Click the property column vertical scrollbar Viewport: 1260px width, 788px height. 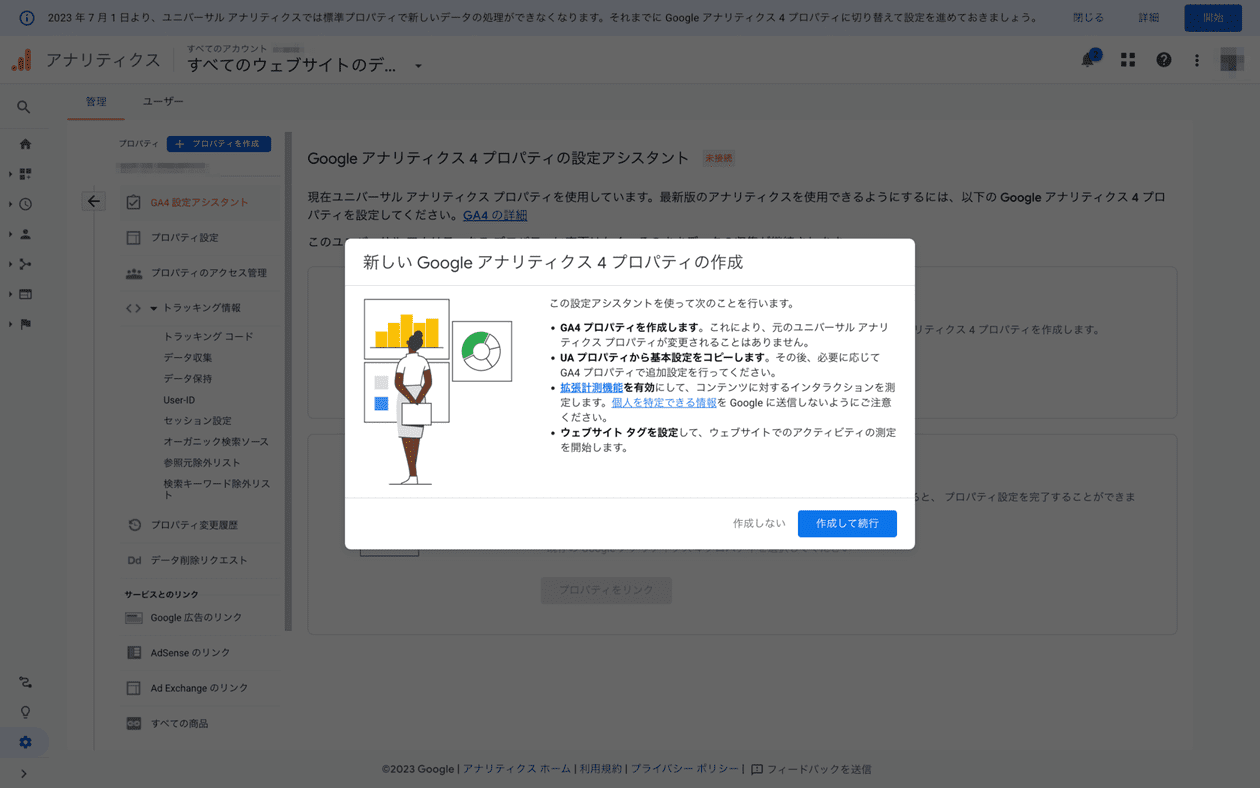(x=289, y=381)
